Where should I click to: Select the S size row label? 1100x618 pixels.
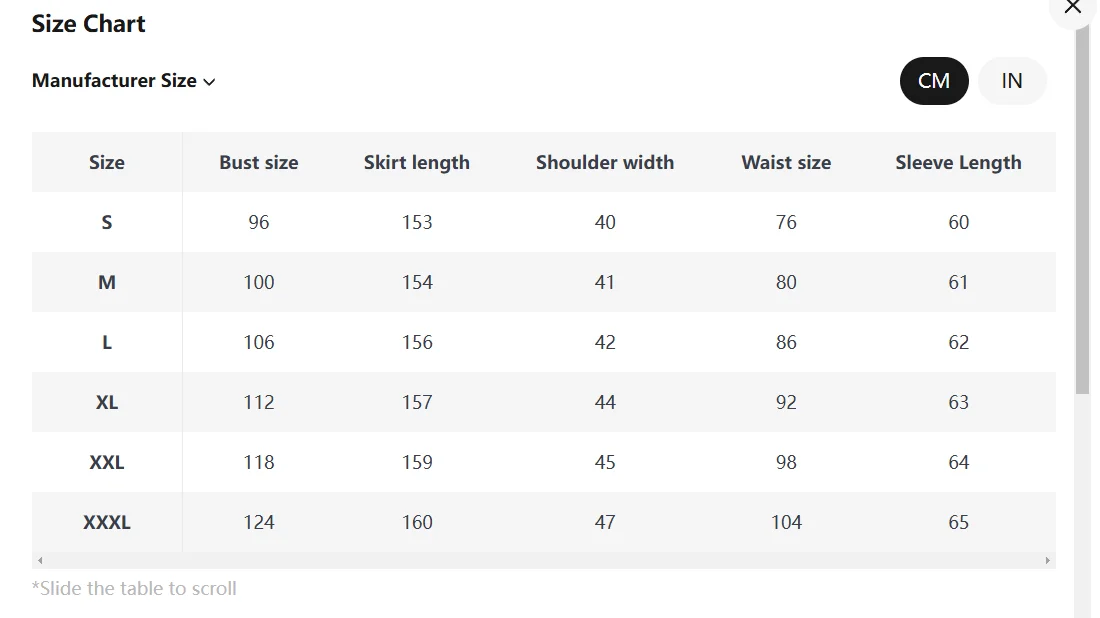pyautogui.click(x=107, y=222)
